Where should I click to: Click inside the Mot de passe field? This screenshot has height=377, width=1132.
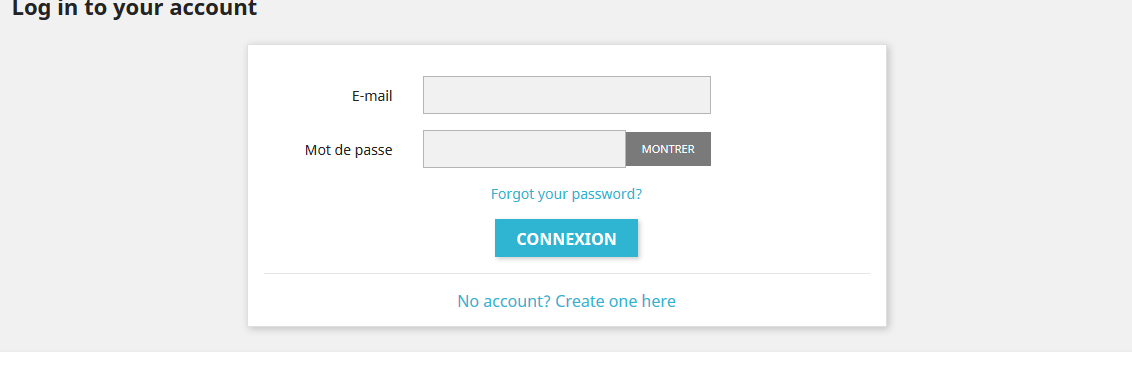(x=524, y=149)
